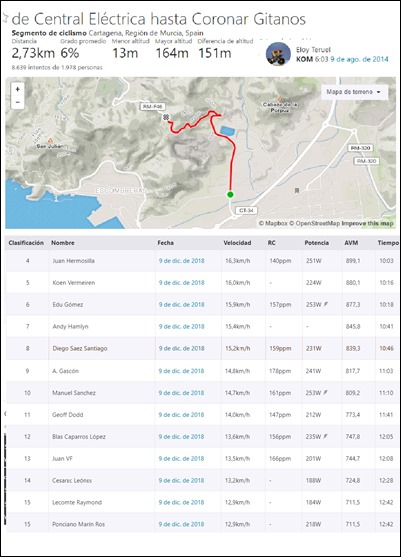The height and width of the screenshot is (557, 401).
Task: Expand the Mapa de terreno dropdown
Action: (x=353, y=92)
